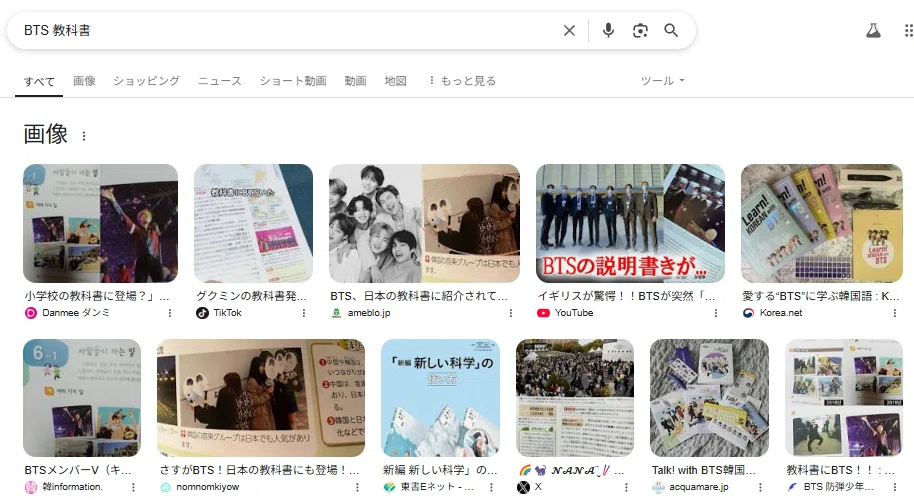
Task: Open the Talk! with BTS韓国 title link
Action: (x=704, y=470)
